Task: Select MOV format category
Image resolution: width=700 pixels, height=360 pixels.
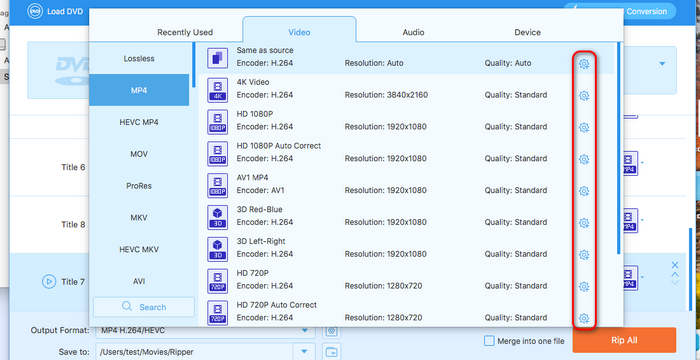Action: [x=139, y=154]
